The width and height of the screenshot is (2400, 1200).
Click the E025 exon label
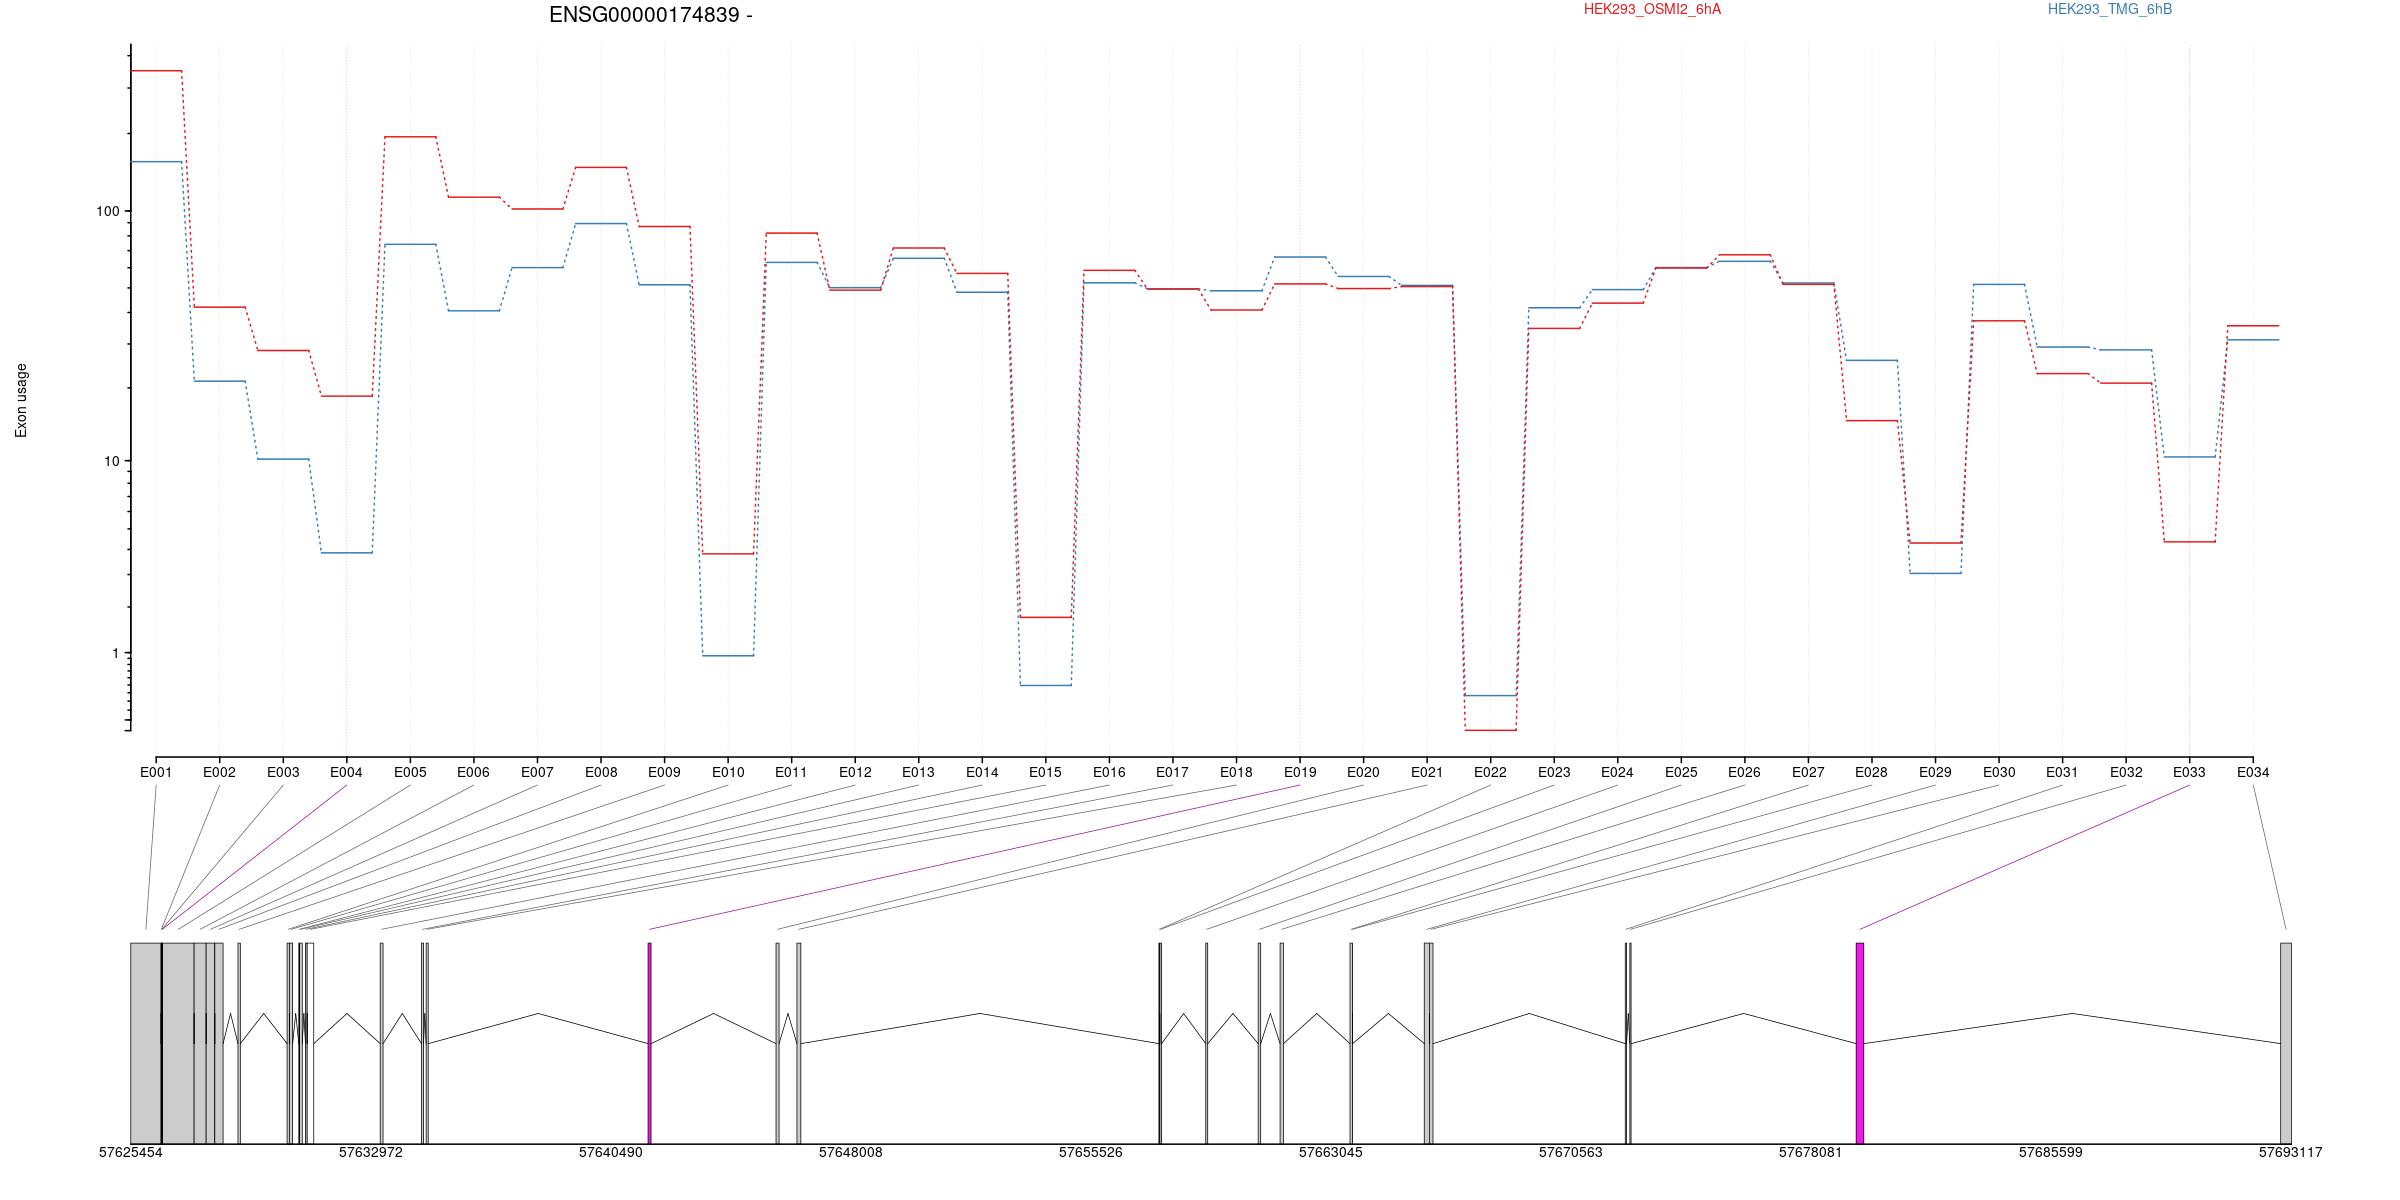coord(1681,772)
